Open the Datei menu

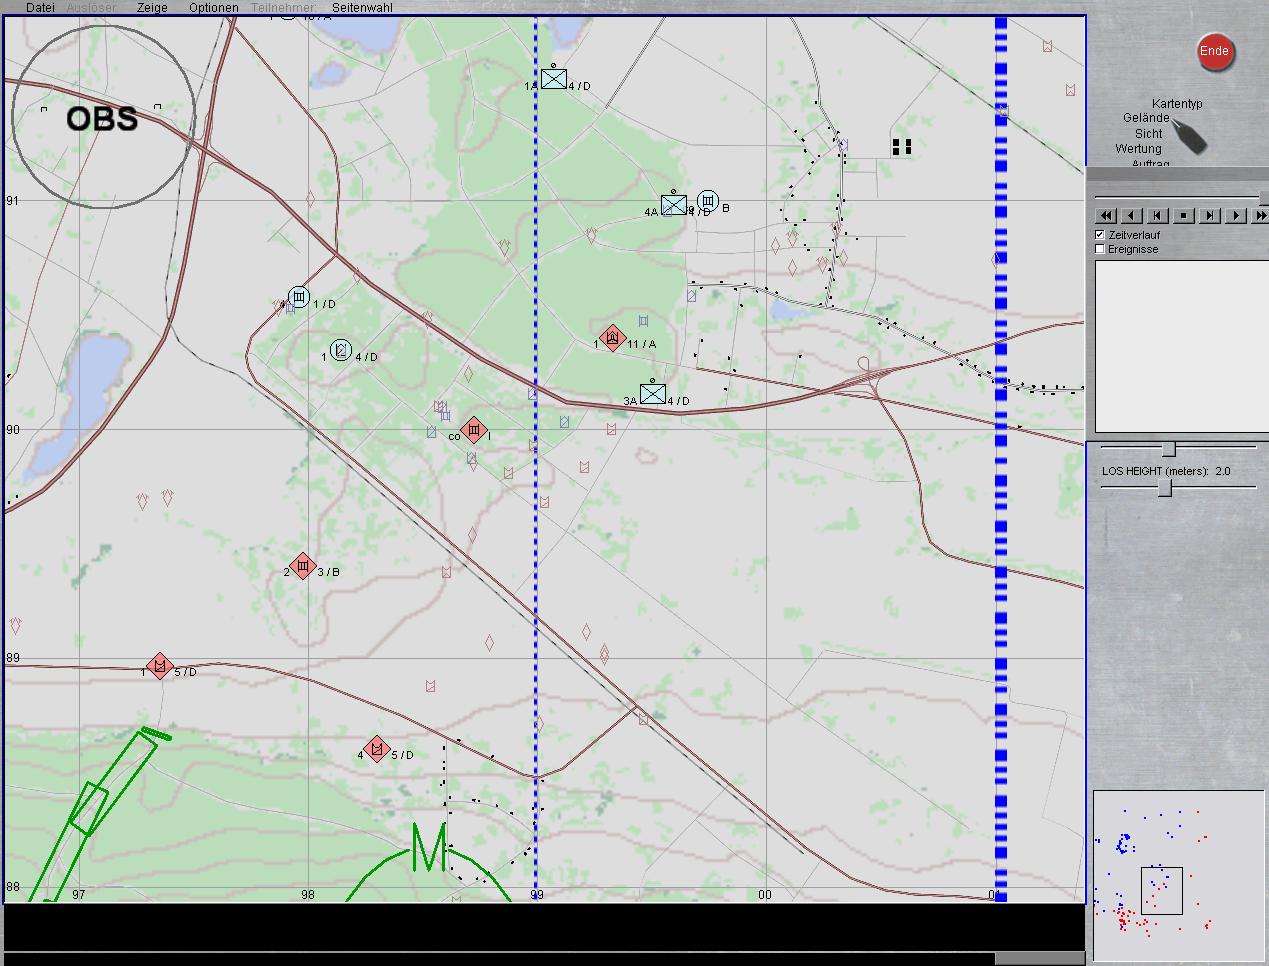click(40, 8)
